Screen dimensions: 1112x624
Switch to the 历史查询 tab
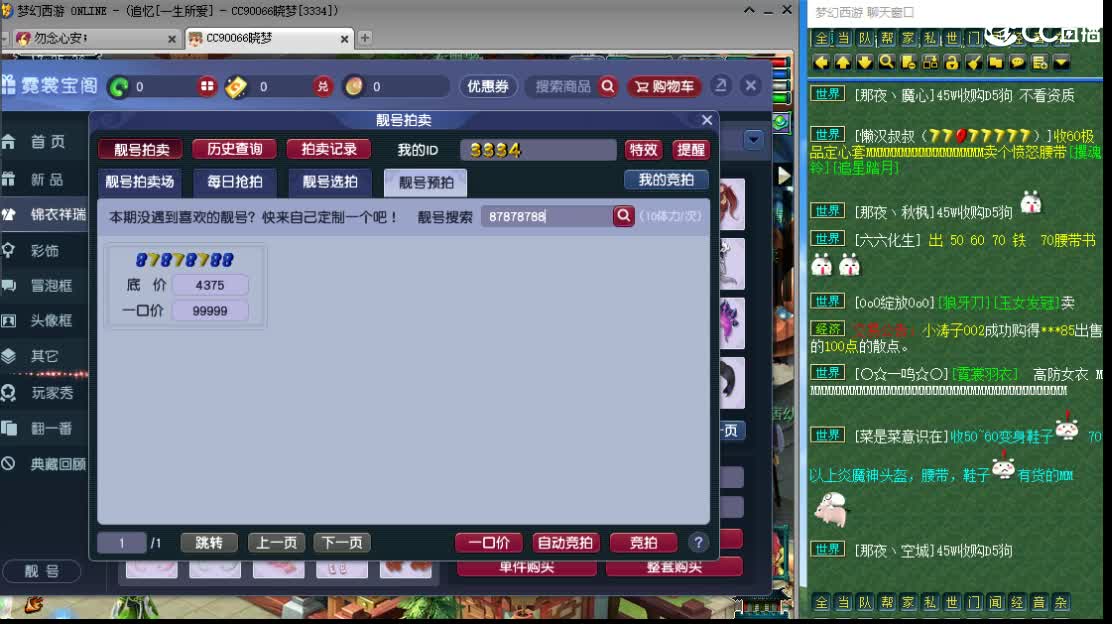234,149
